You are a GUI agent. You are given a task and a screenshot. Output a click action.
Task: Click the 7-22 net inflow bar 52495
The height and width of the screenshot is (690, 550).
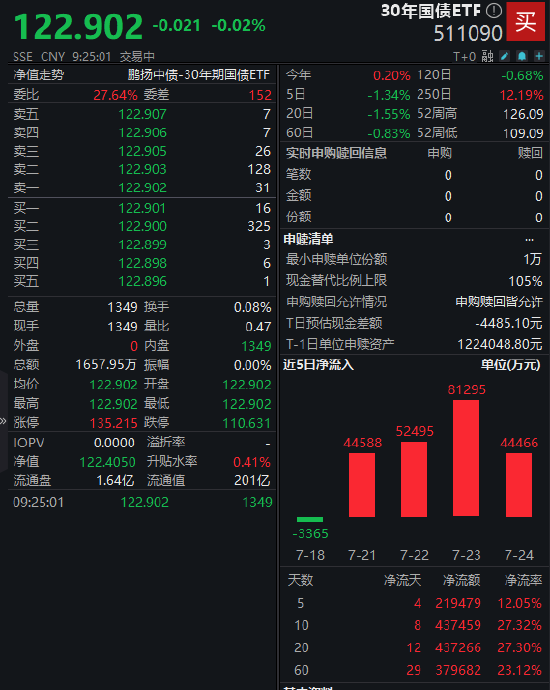coord(414,479)
